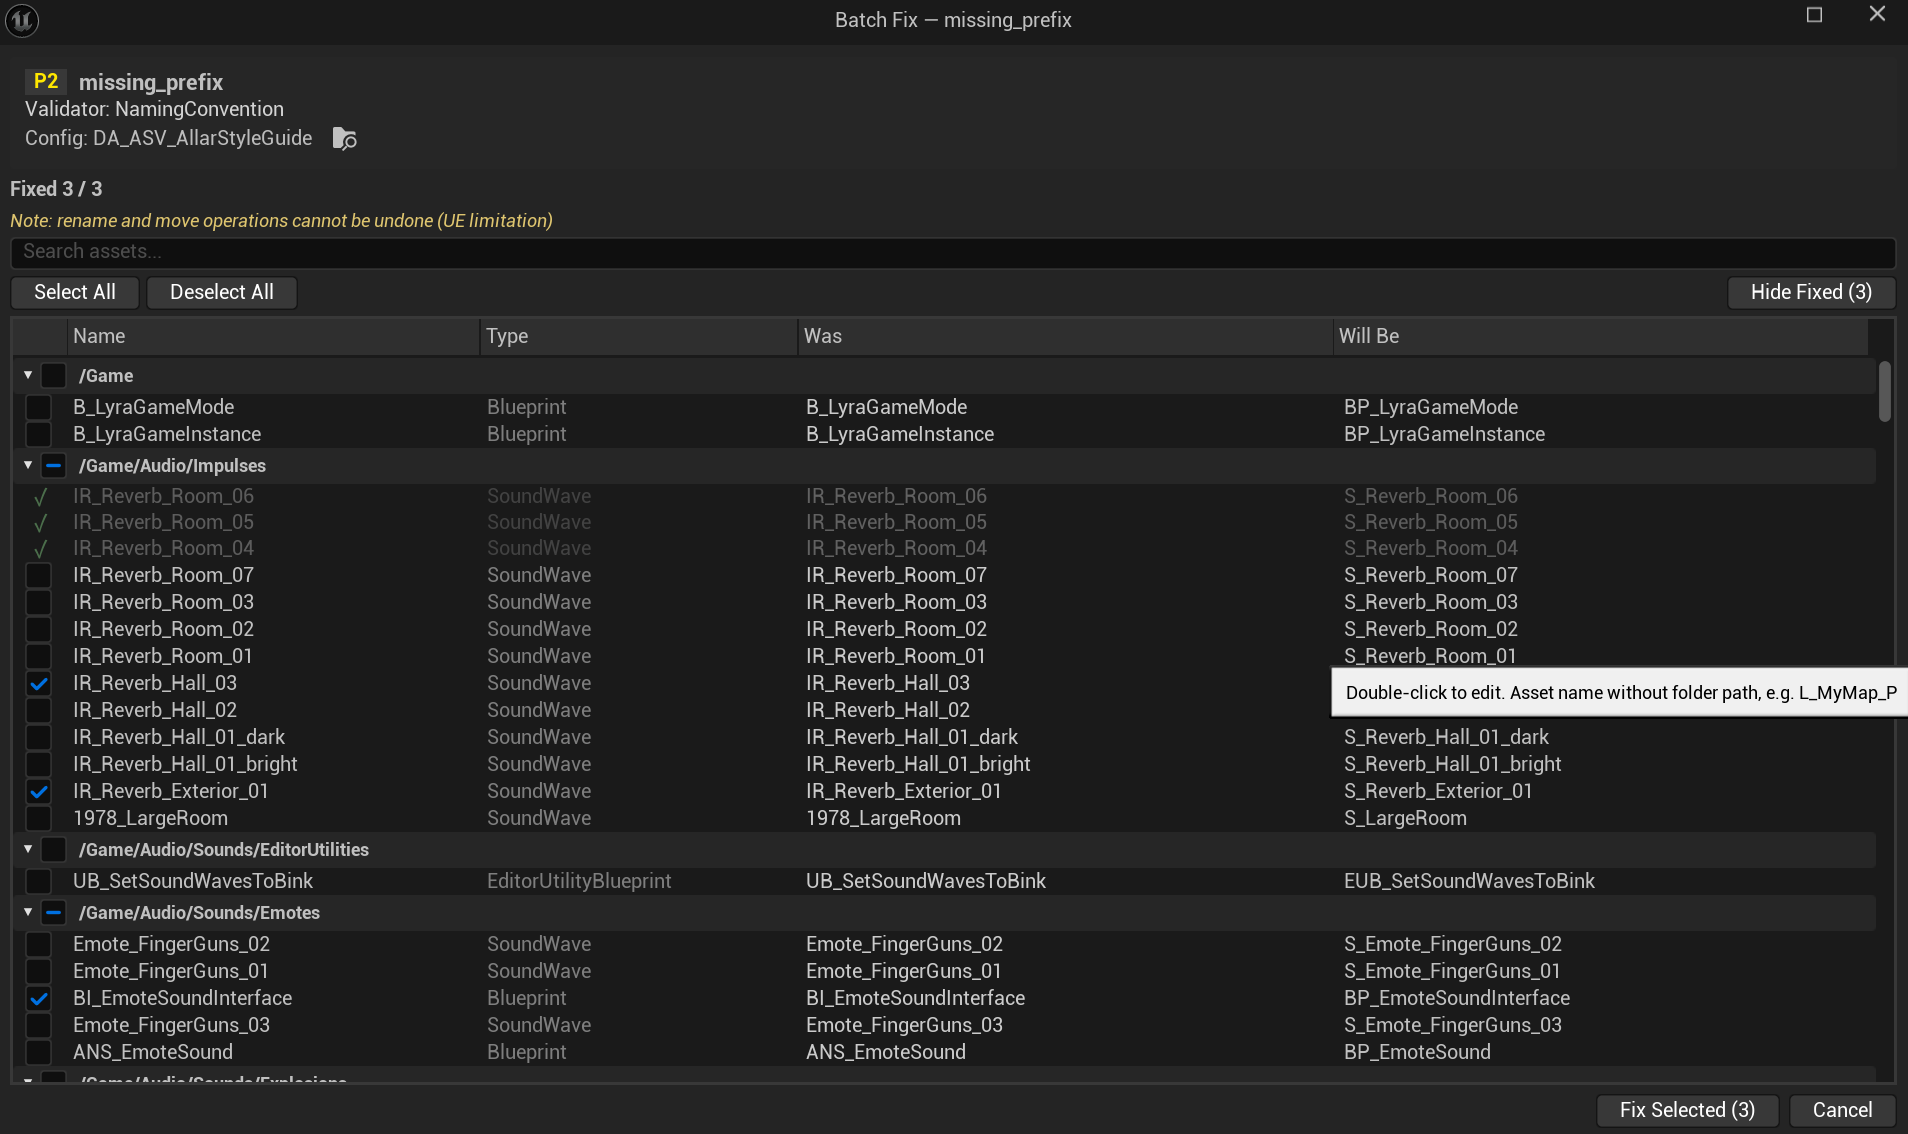This screenshot has width=1908, height=1134.
Task: Click the Select All button
Action: coord(75,292)
